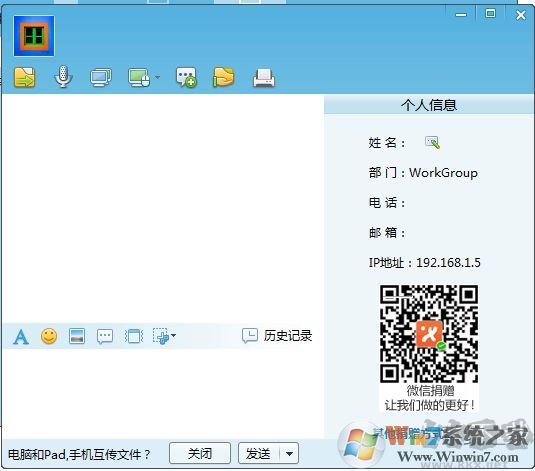Open quick reply speech bubble icon

(105, 337)
